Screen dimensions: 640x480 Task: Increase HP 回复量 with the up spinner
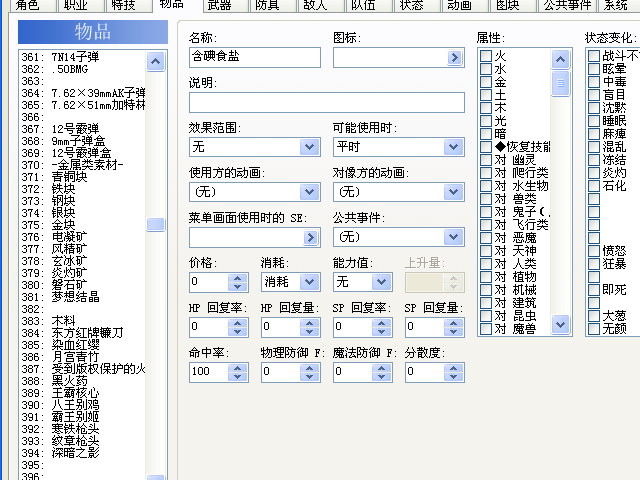[x=309, y=322]
